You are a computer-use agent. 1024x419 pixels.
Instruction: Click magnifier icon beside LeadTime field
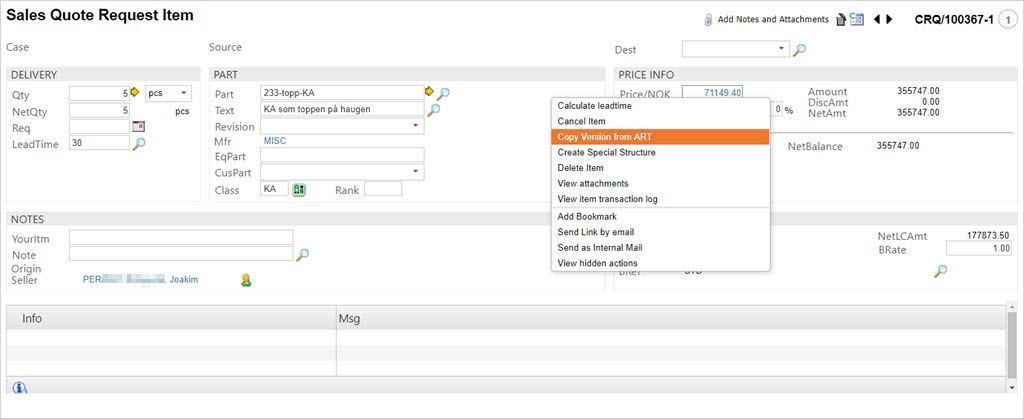coord(139,144)
